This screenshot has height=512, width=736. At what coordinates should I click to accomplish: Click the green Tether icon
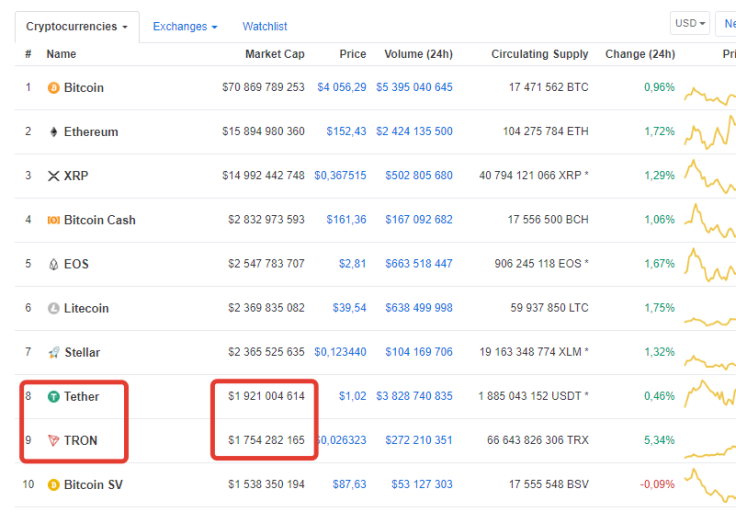coord(54,397)
